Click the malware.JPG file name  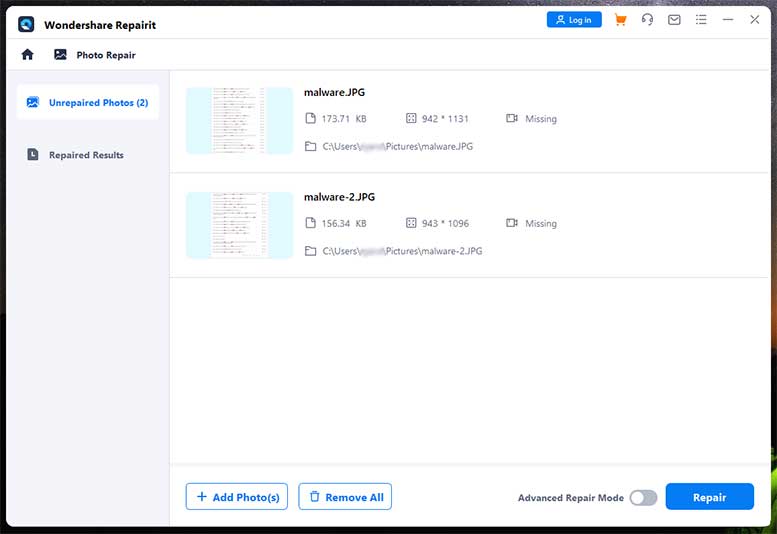point(334,92)
